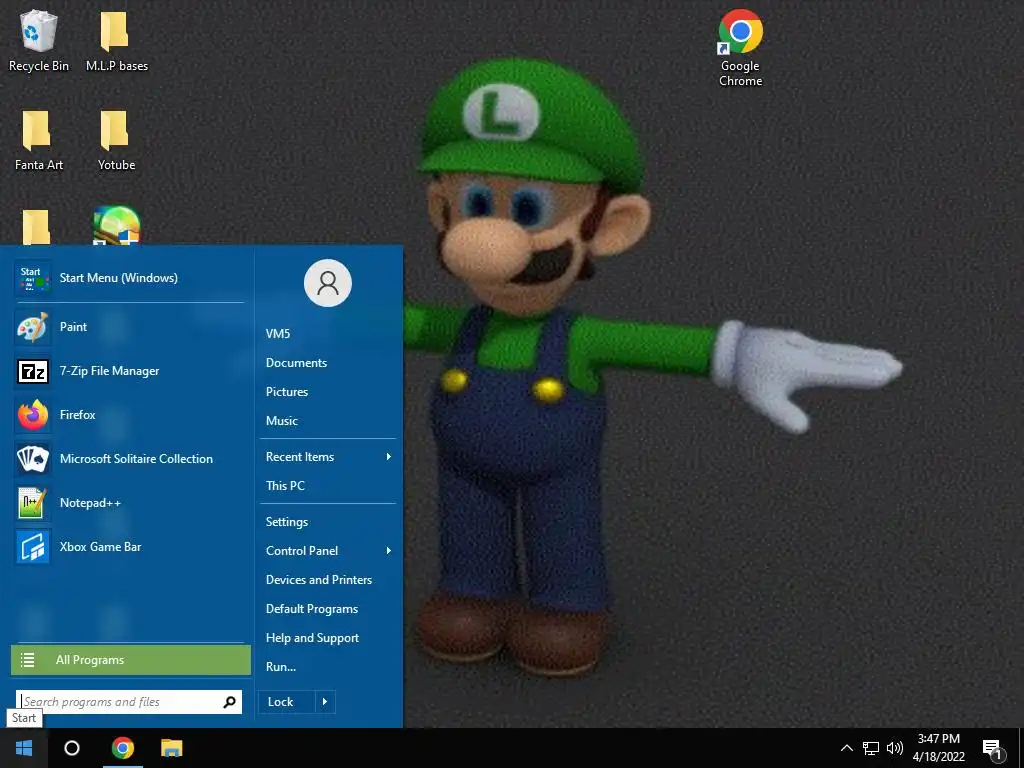
Task: Launch Paint from the start menu
Action: coord(131,327)
